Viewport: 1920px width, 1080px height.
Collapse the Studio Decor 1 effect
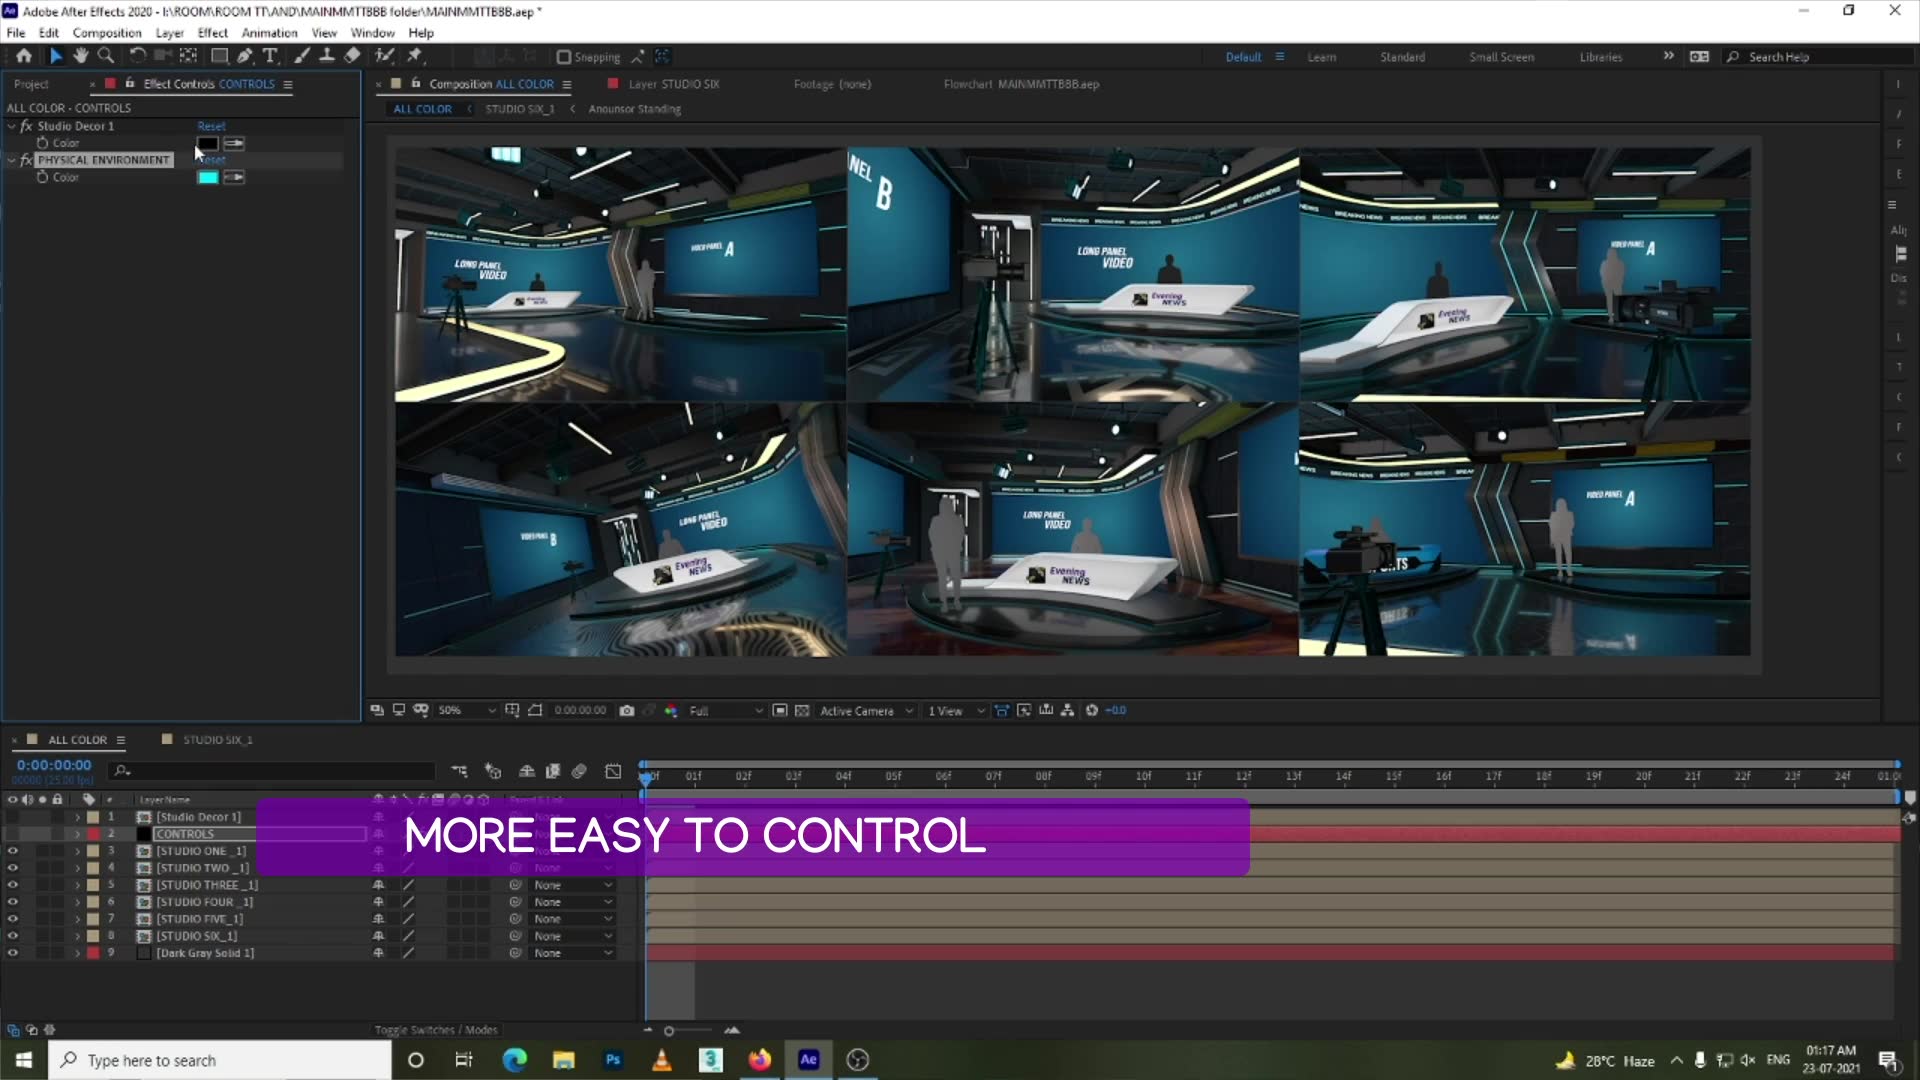point(11,126)
